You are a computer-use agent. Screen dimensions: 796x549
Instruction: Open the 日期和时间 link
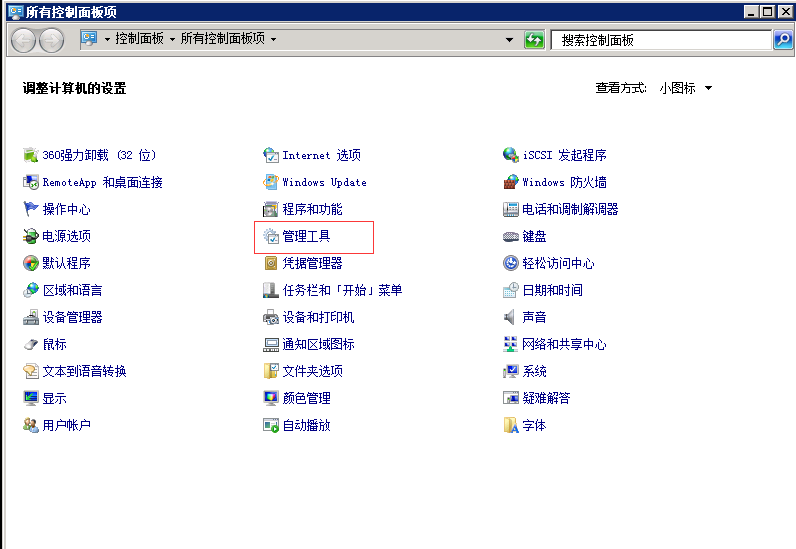tap(552, 291)
